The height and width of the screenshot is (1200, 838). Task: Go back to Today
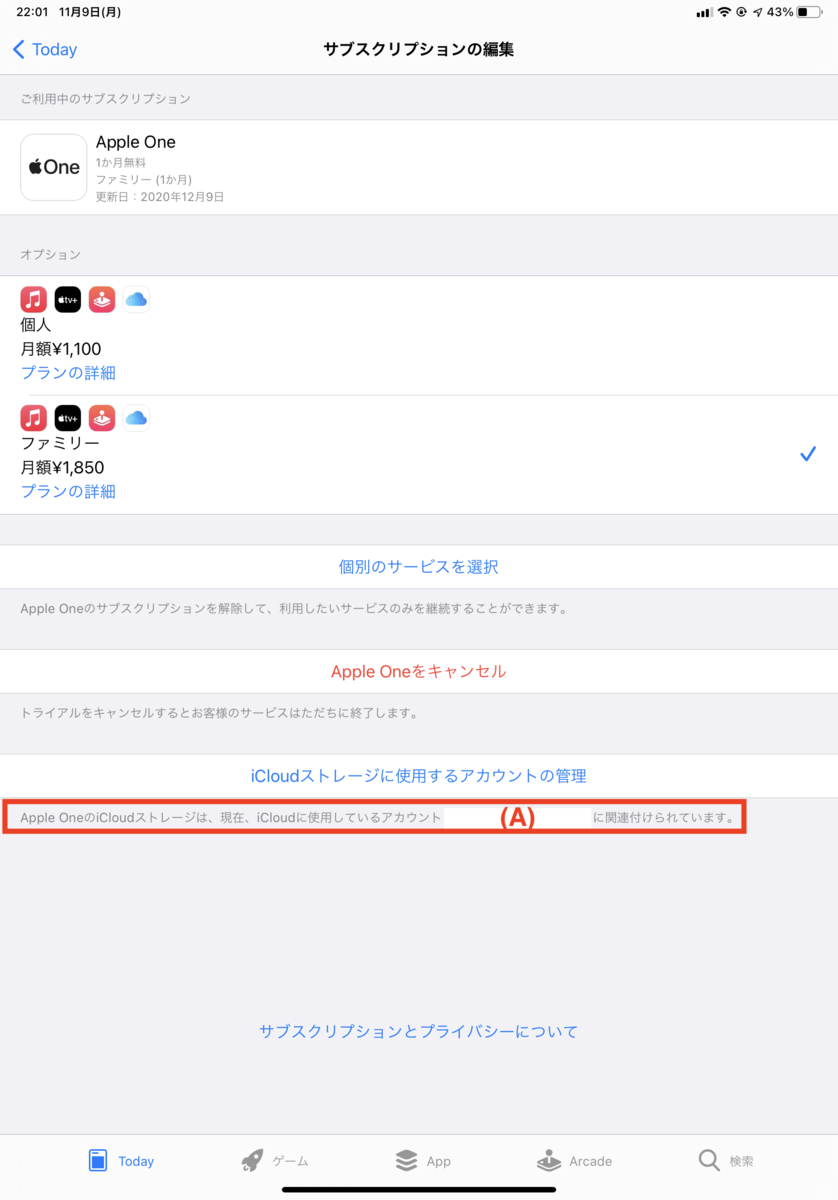44,49
